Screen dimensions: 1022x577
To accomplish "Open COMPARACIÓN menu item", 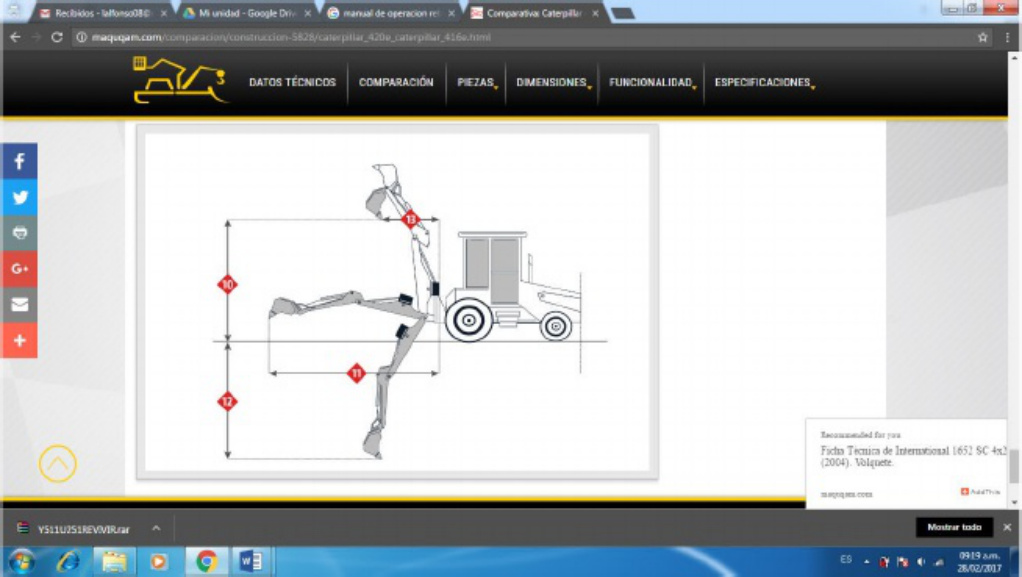I will 396,83.
